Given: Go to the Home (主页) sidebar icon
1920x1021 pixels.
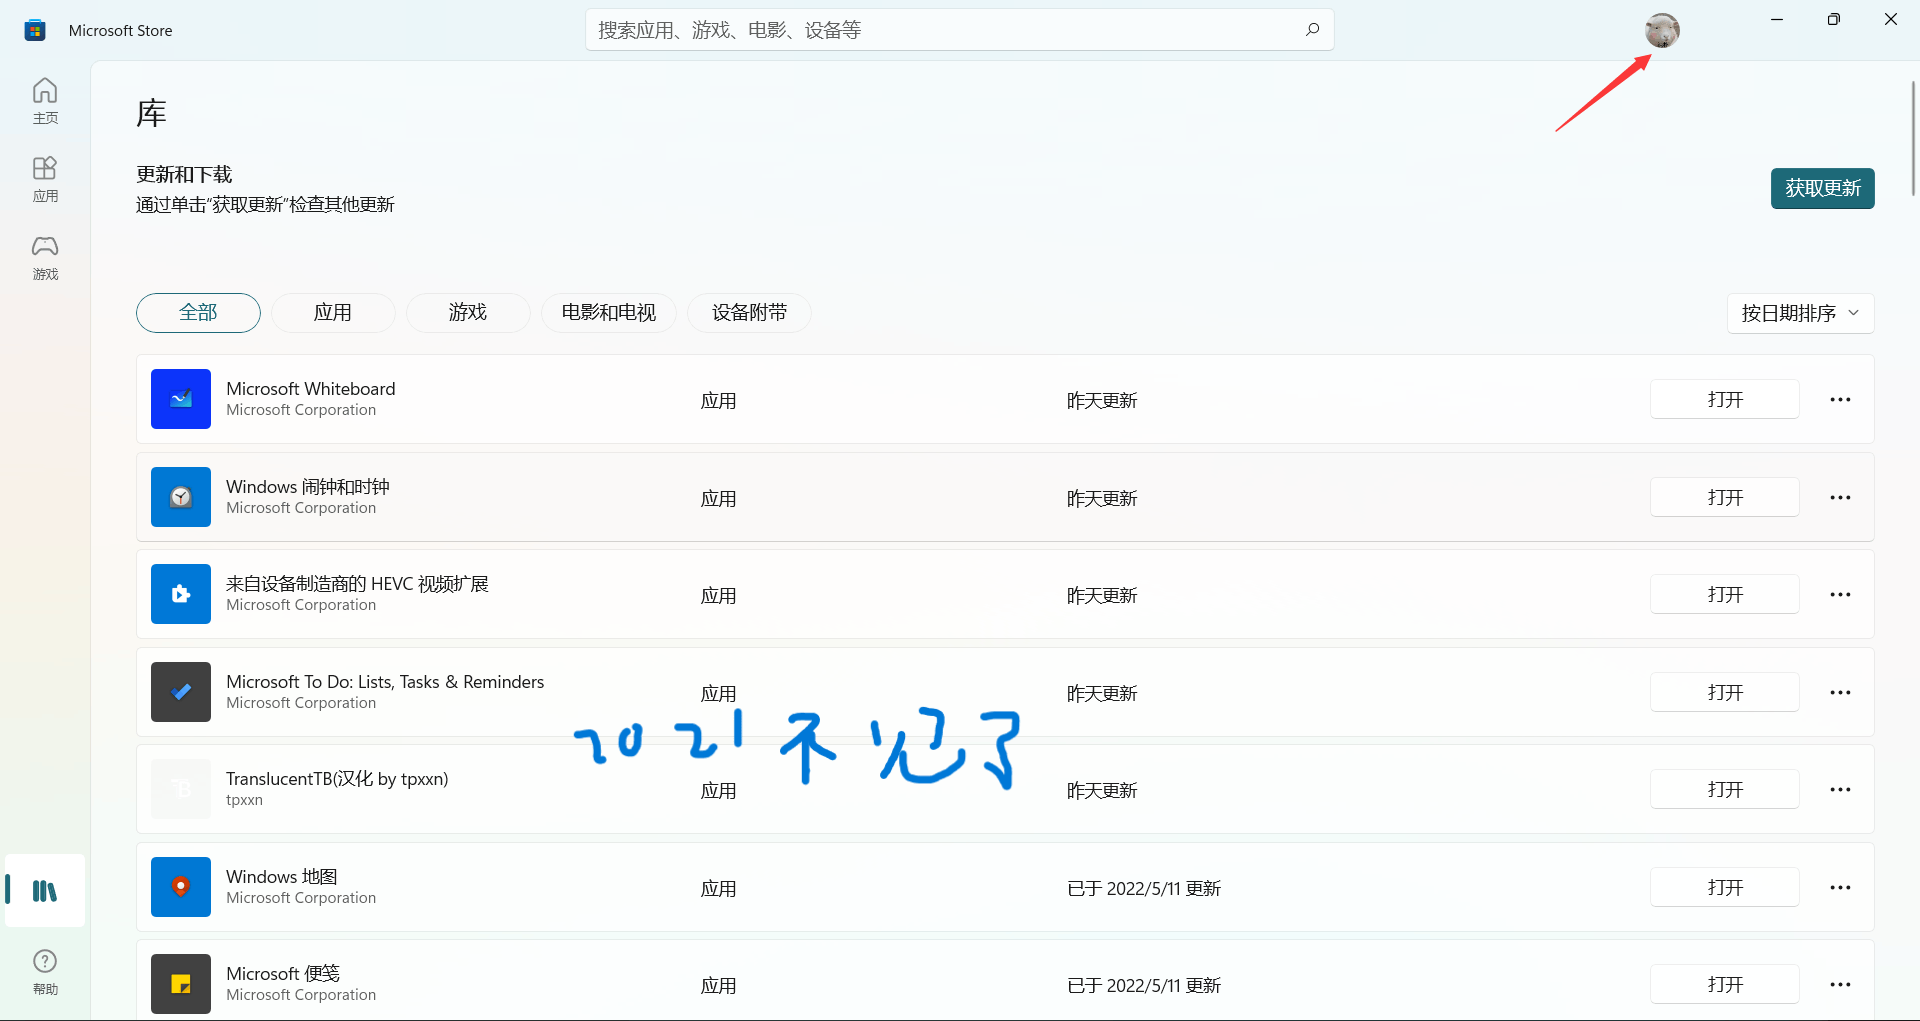Looking at the screenshot, I should tap(45, 101).
